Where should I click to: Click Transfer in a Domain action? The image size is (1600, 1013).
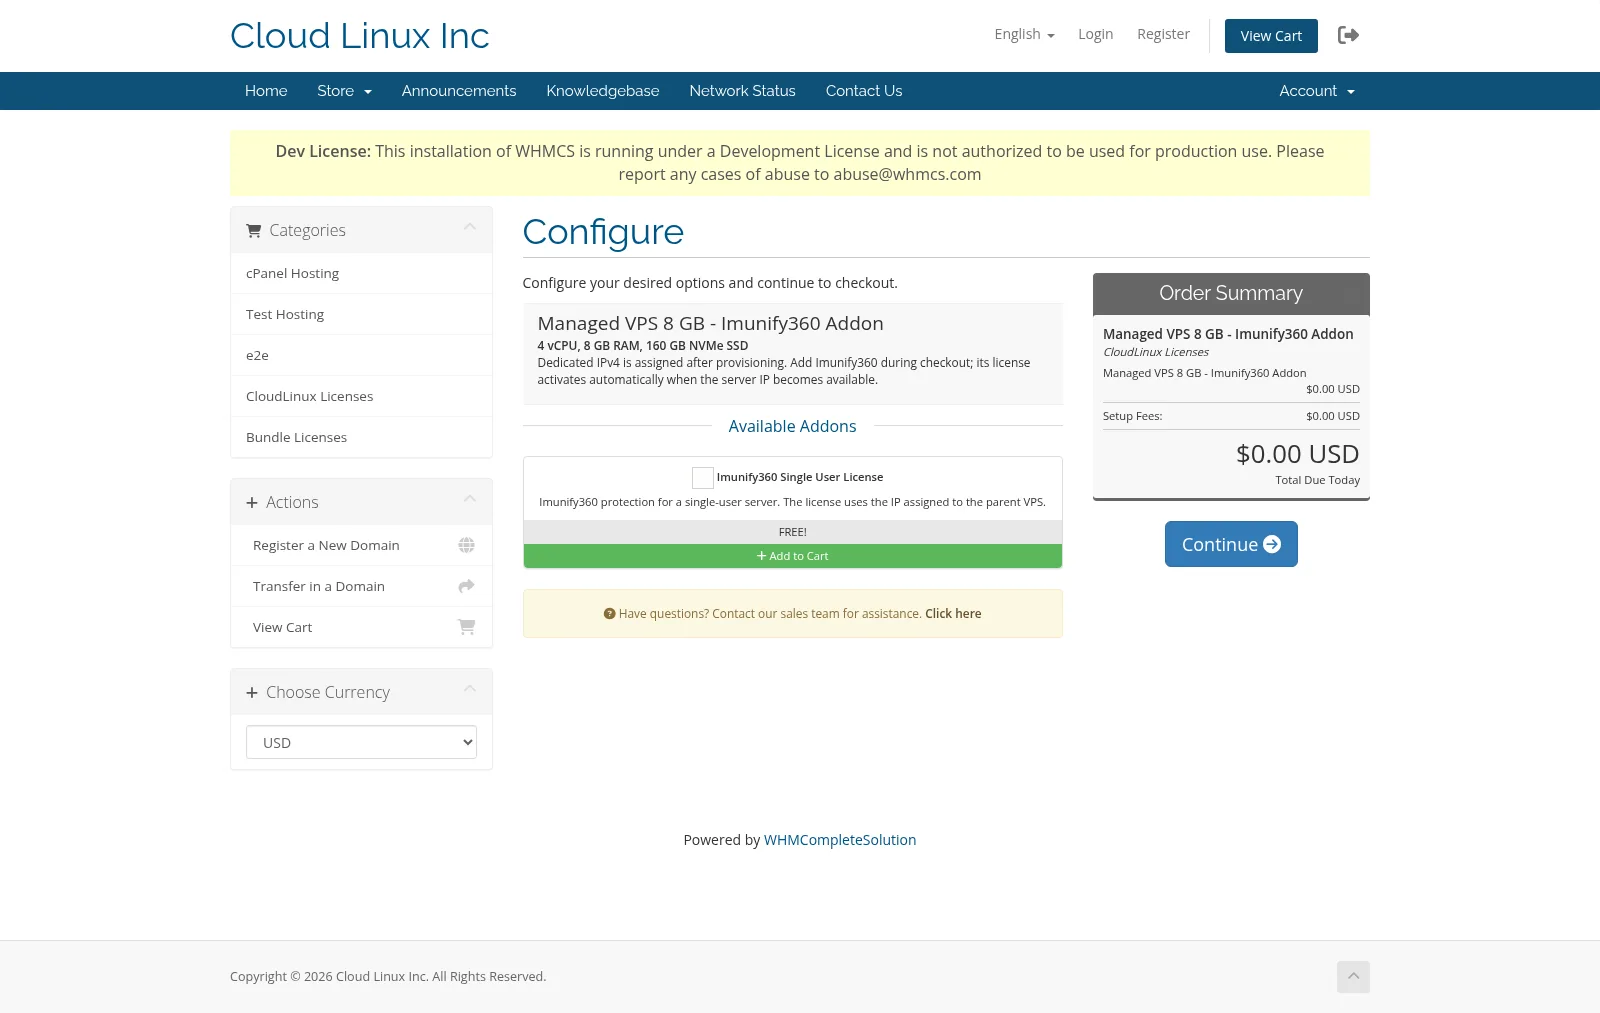pyautogui.click(x=361, y=586)
